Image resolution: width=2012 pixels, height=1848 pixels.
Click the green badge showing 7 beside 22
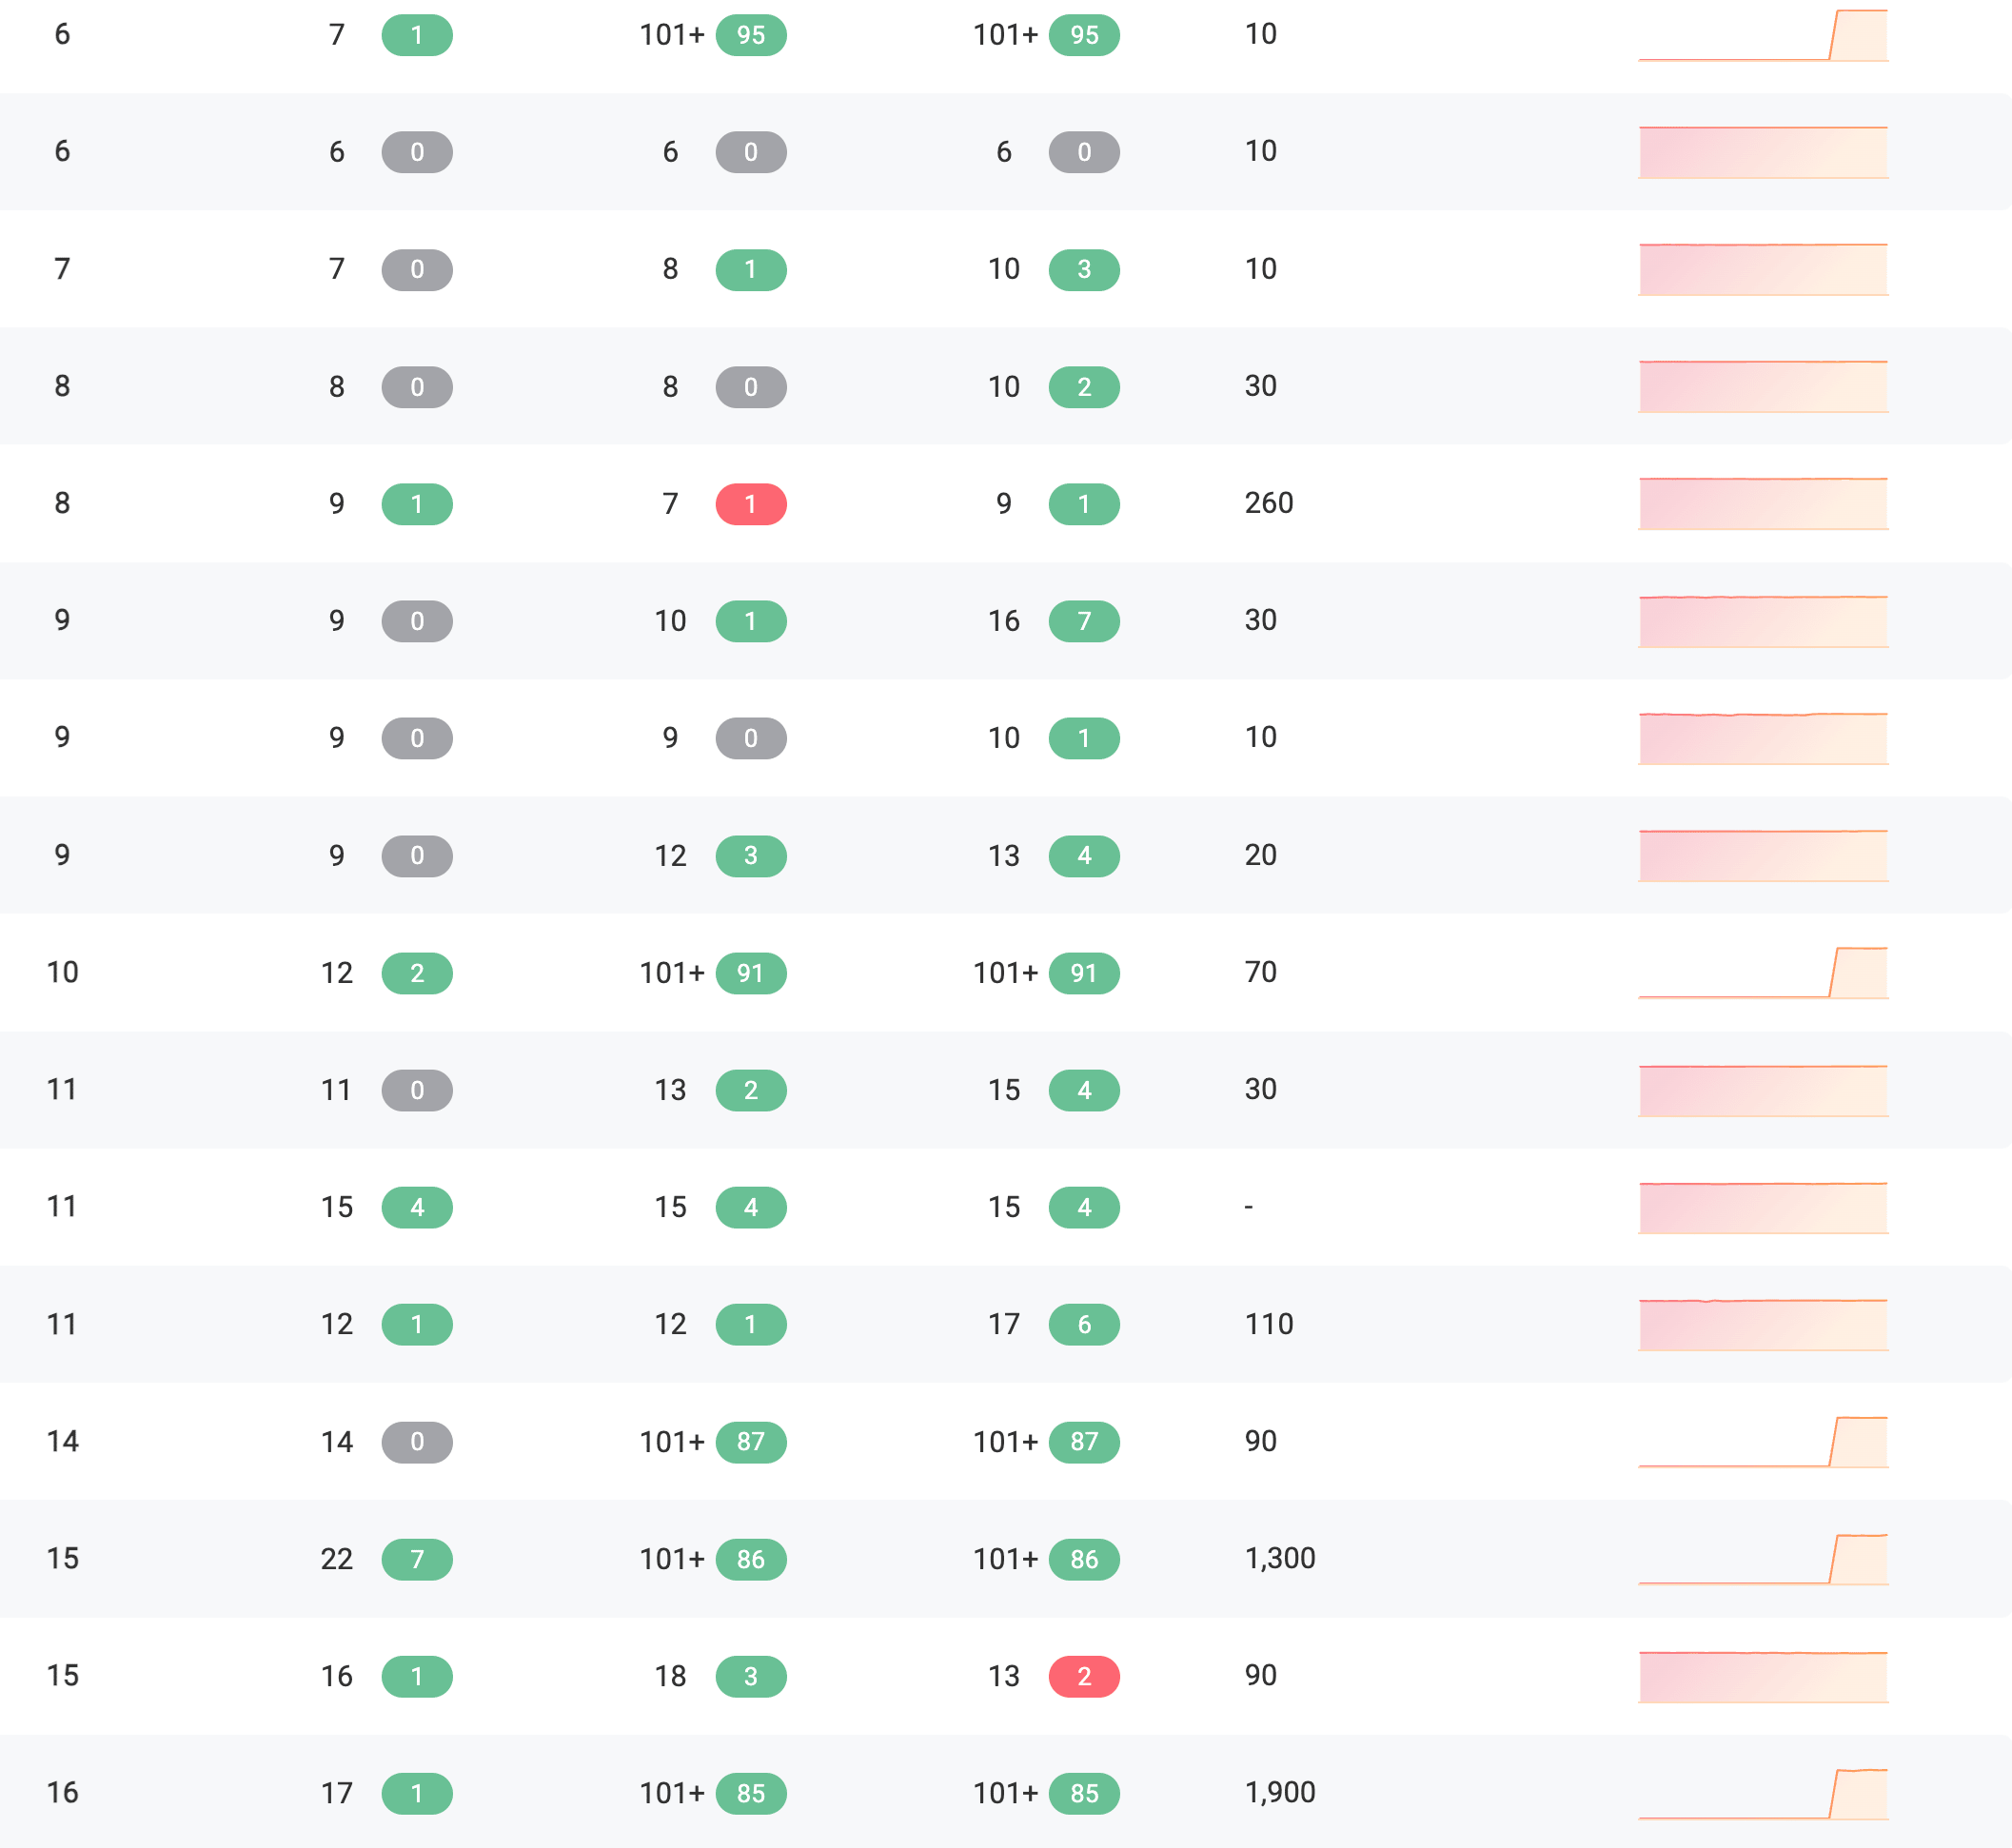[x=417, y=1559]
